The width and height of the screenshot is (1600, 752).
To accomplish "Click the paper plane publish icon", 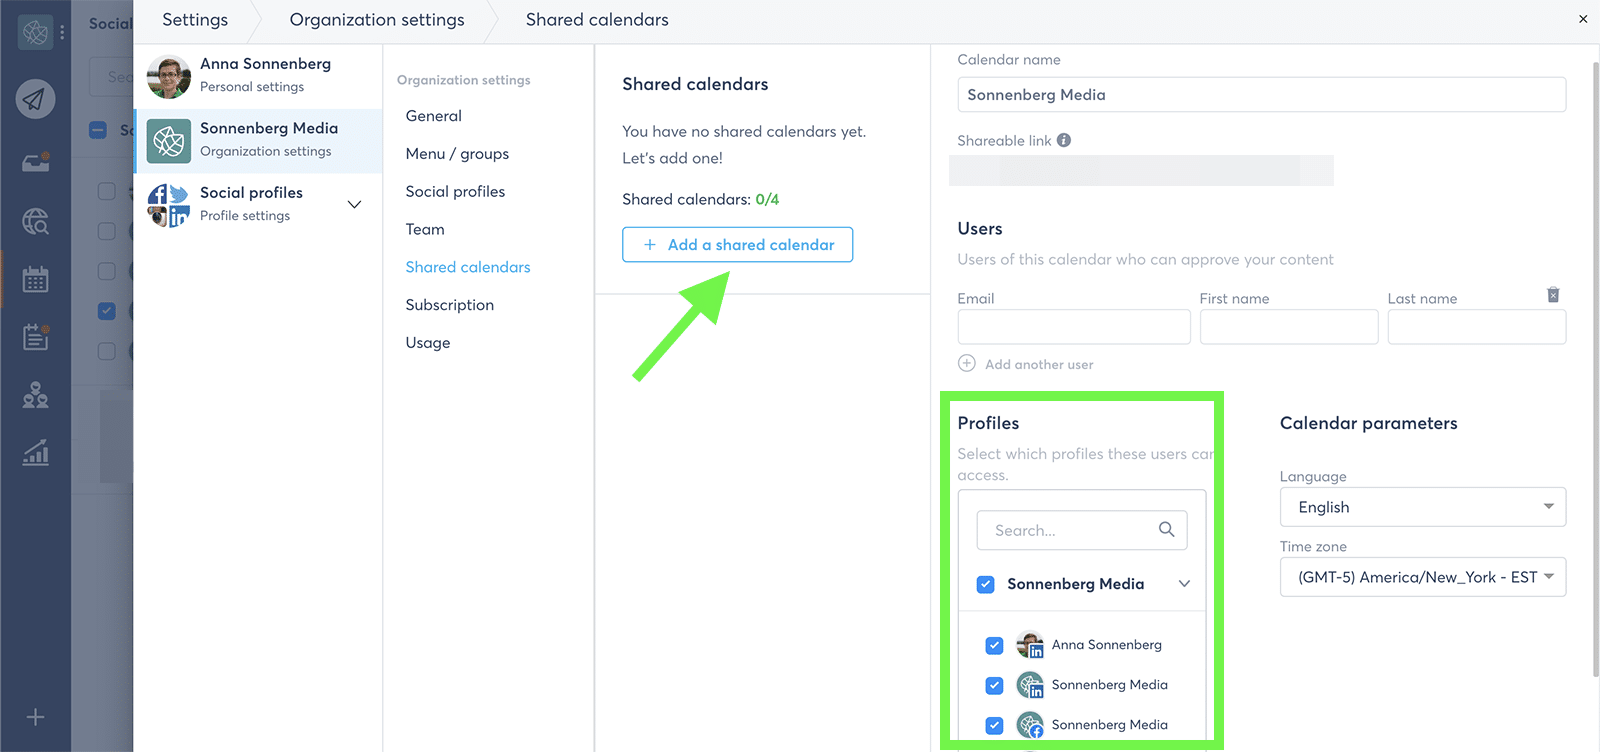I will click(x=35, y=99).
